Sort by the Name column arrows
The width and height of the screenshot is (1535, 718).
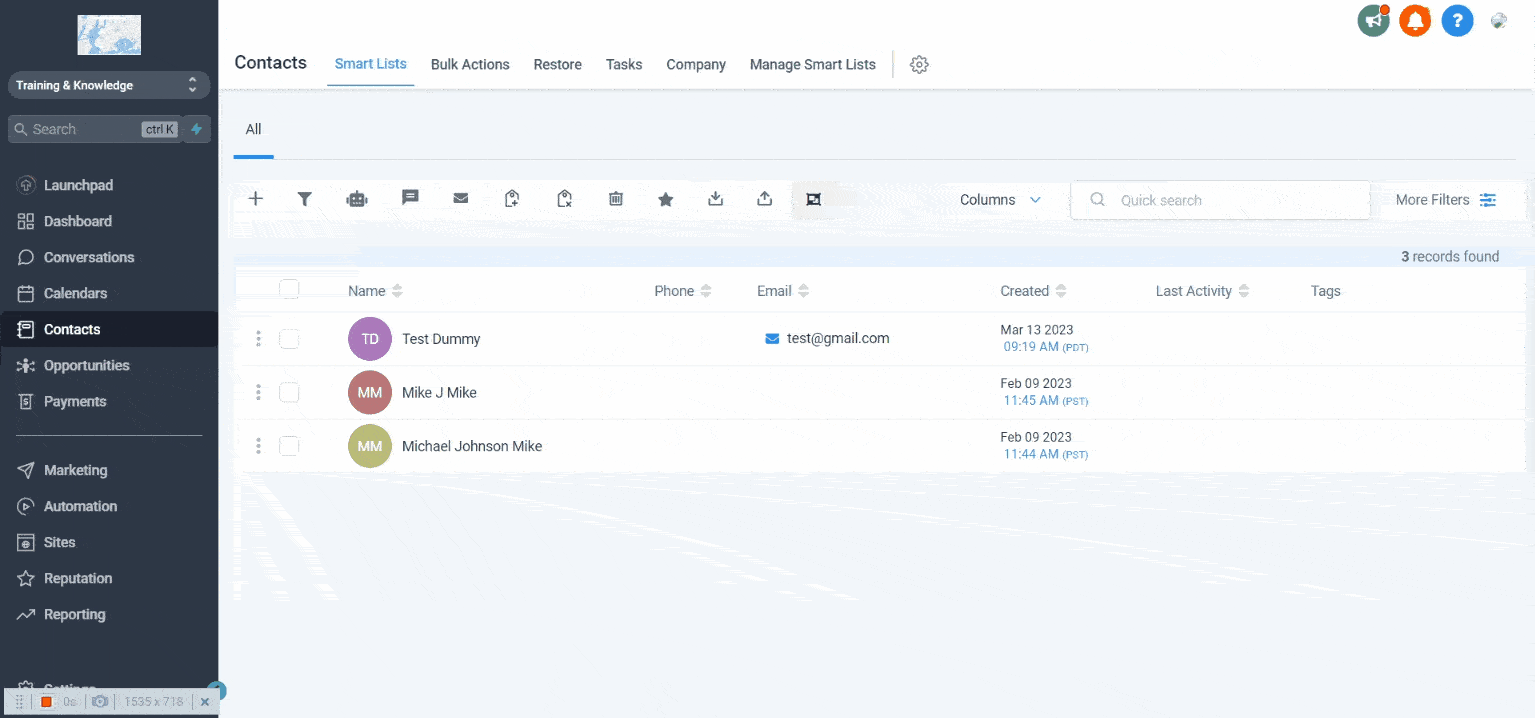[397, 291]
